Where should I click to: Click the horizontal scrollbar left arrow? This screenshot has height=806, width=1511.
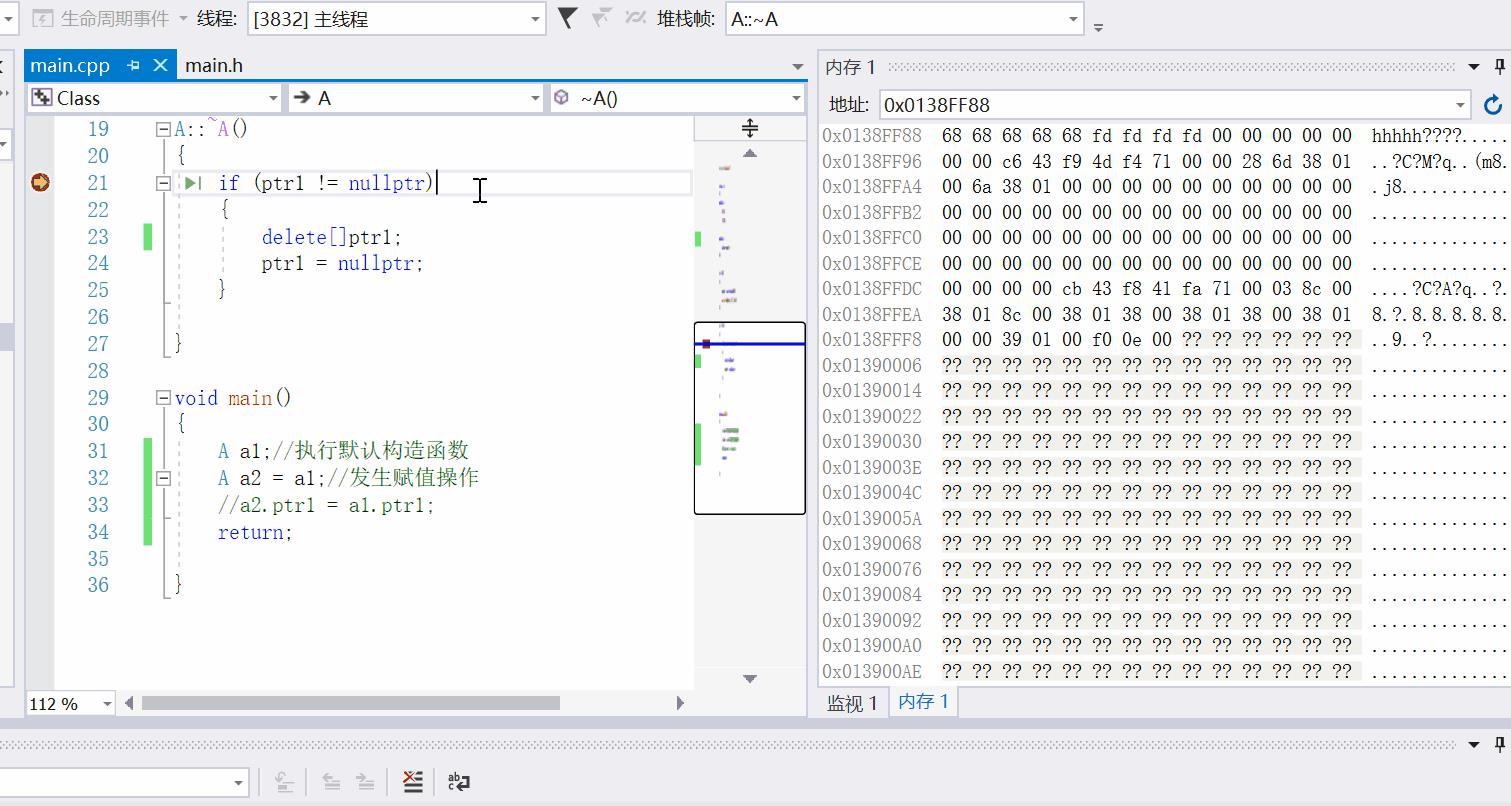pyautogui.click(x=129, y=703)
